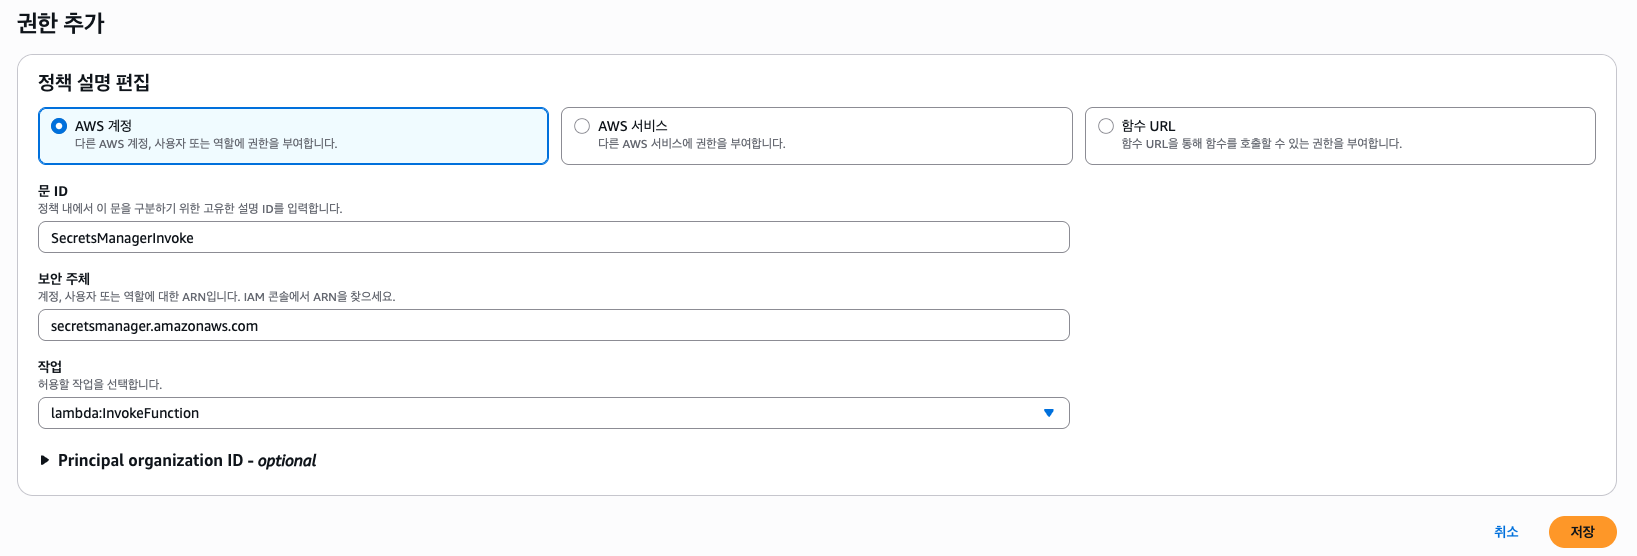Click the blue dropdown arrow in 작업 field
This screenshot has width=1637, height=556.
[1048, 413]
